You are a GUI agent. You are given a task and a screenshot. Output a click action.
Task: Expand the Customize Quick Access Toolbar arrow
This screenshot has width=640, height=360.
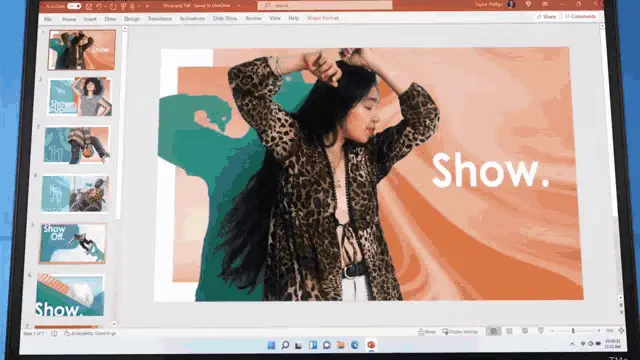click(x=147, y=7)
